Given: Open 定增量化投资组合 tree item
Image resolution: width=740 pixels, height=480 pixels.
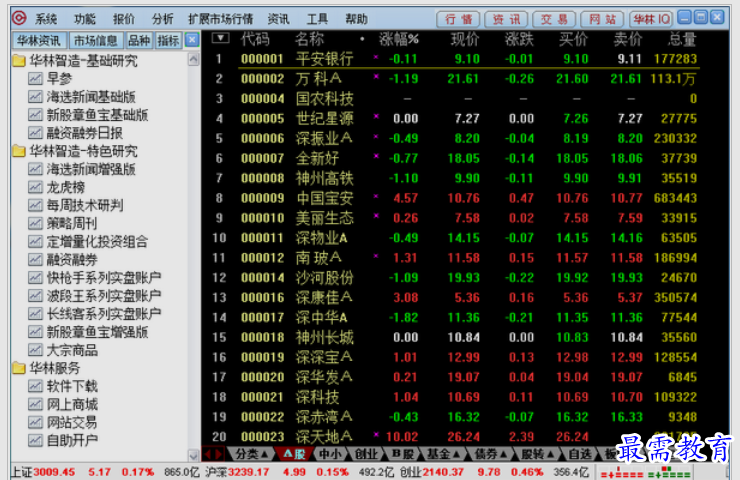Looking at the screenshot, I should coord(97,242).
